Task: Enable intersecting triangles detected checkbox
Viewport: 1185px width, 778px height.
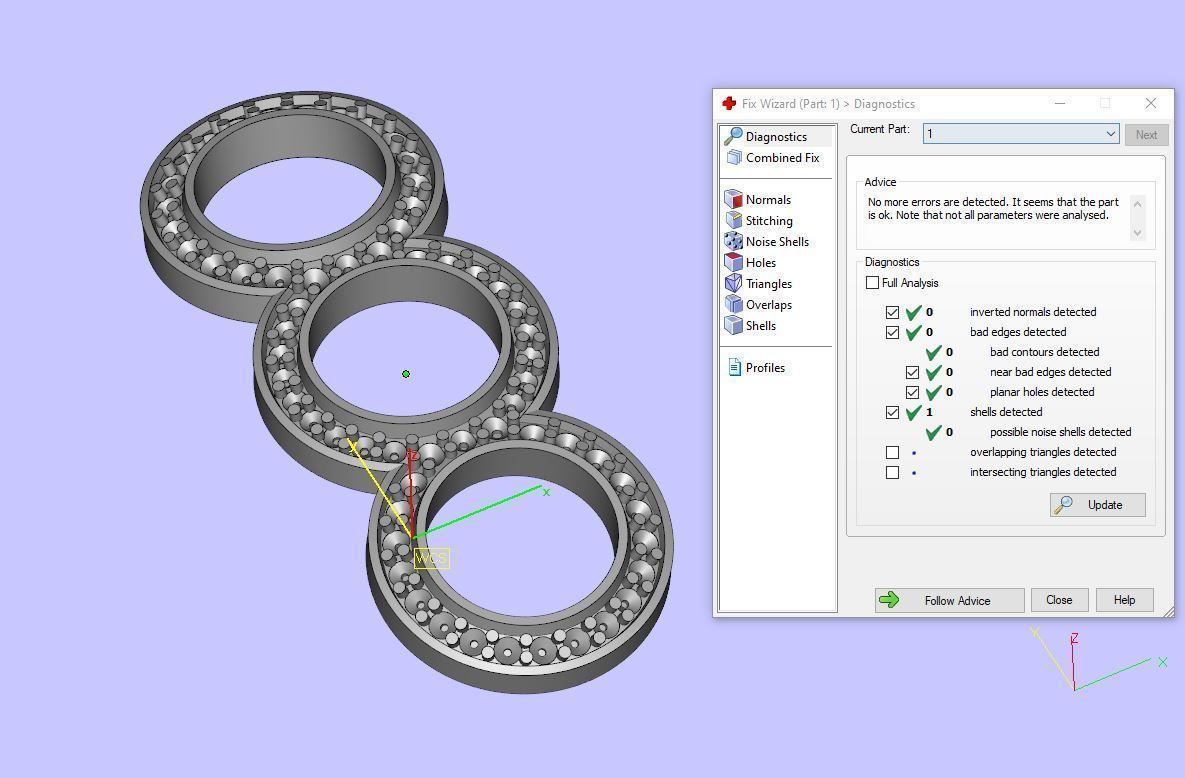Action: click(x=893, y=473)
